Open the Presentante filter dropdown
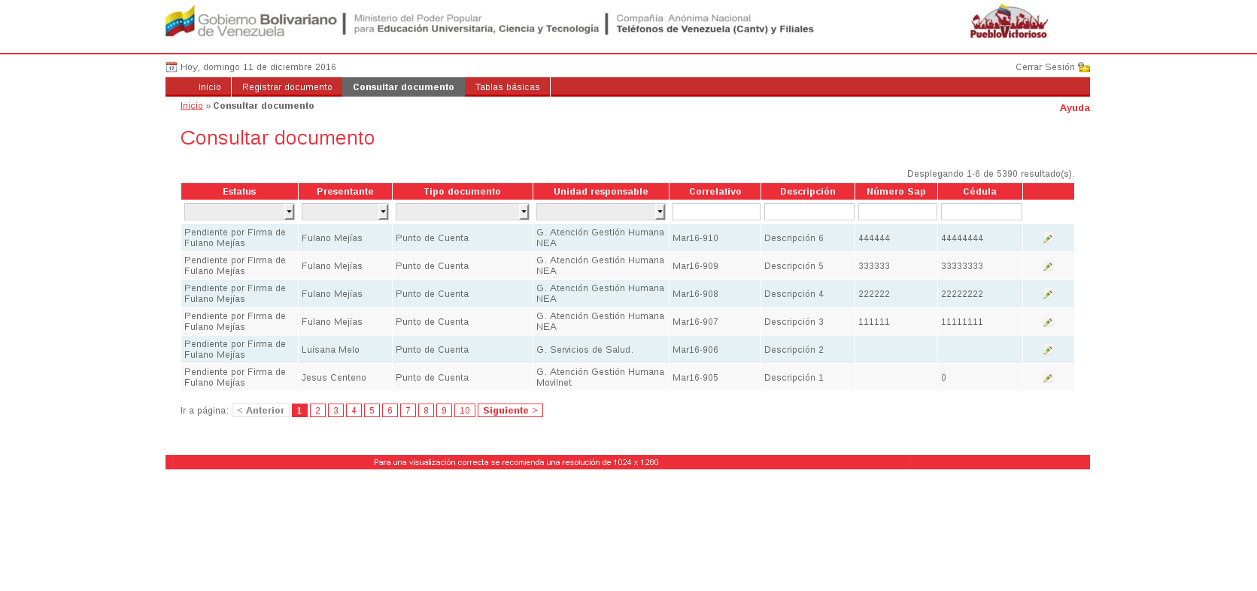This screenshot has width=1257, height=591. click(383, 212)
